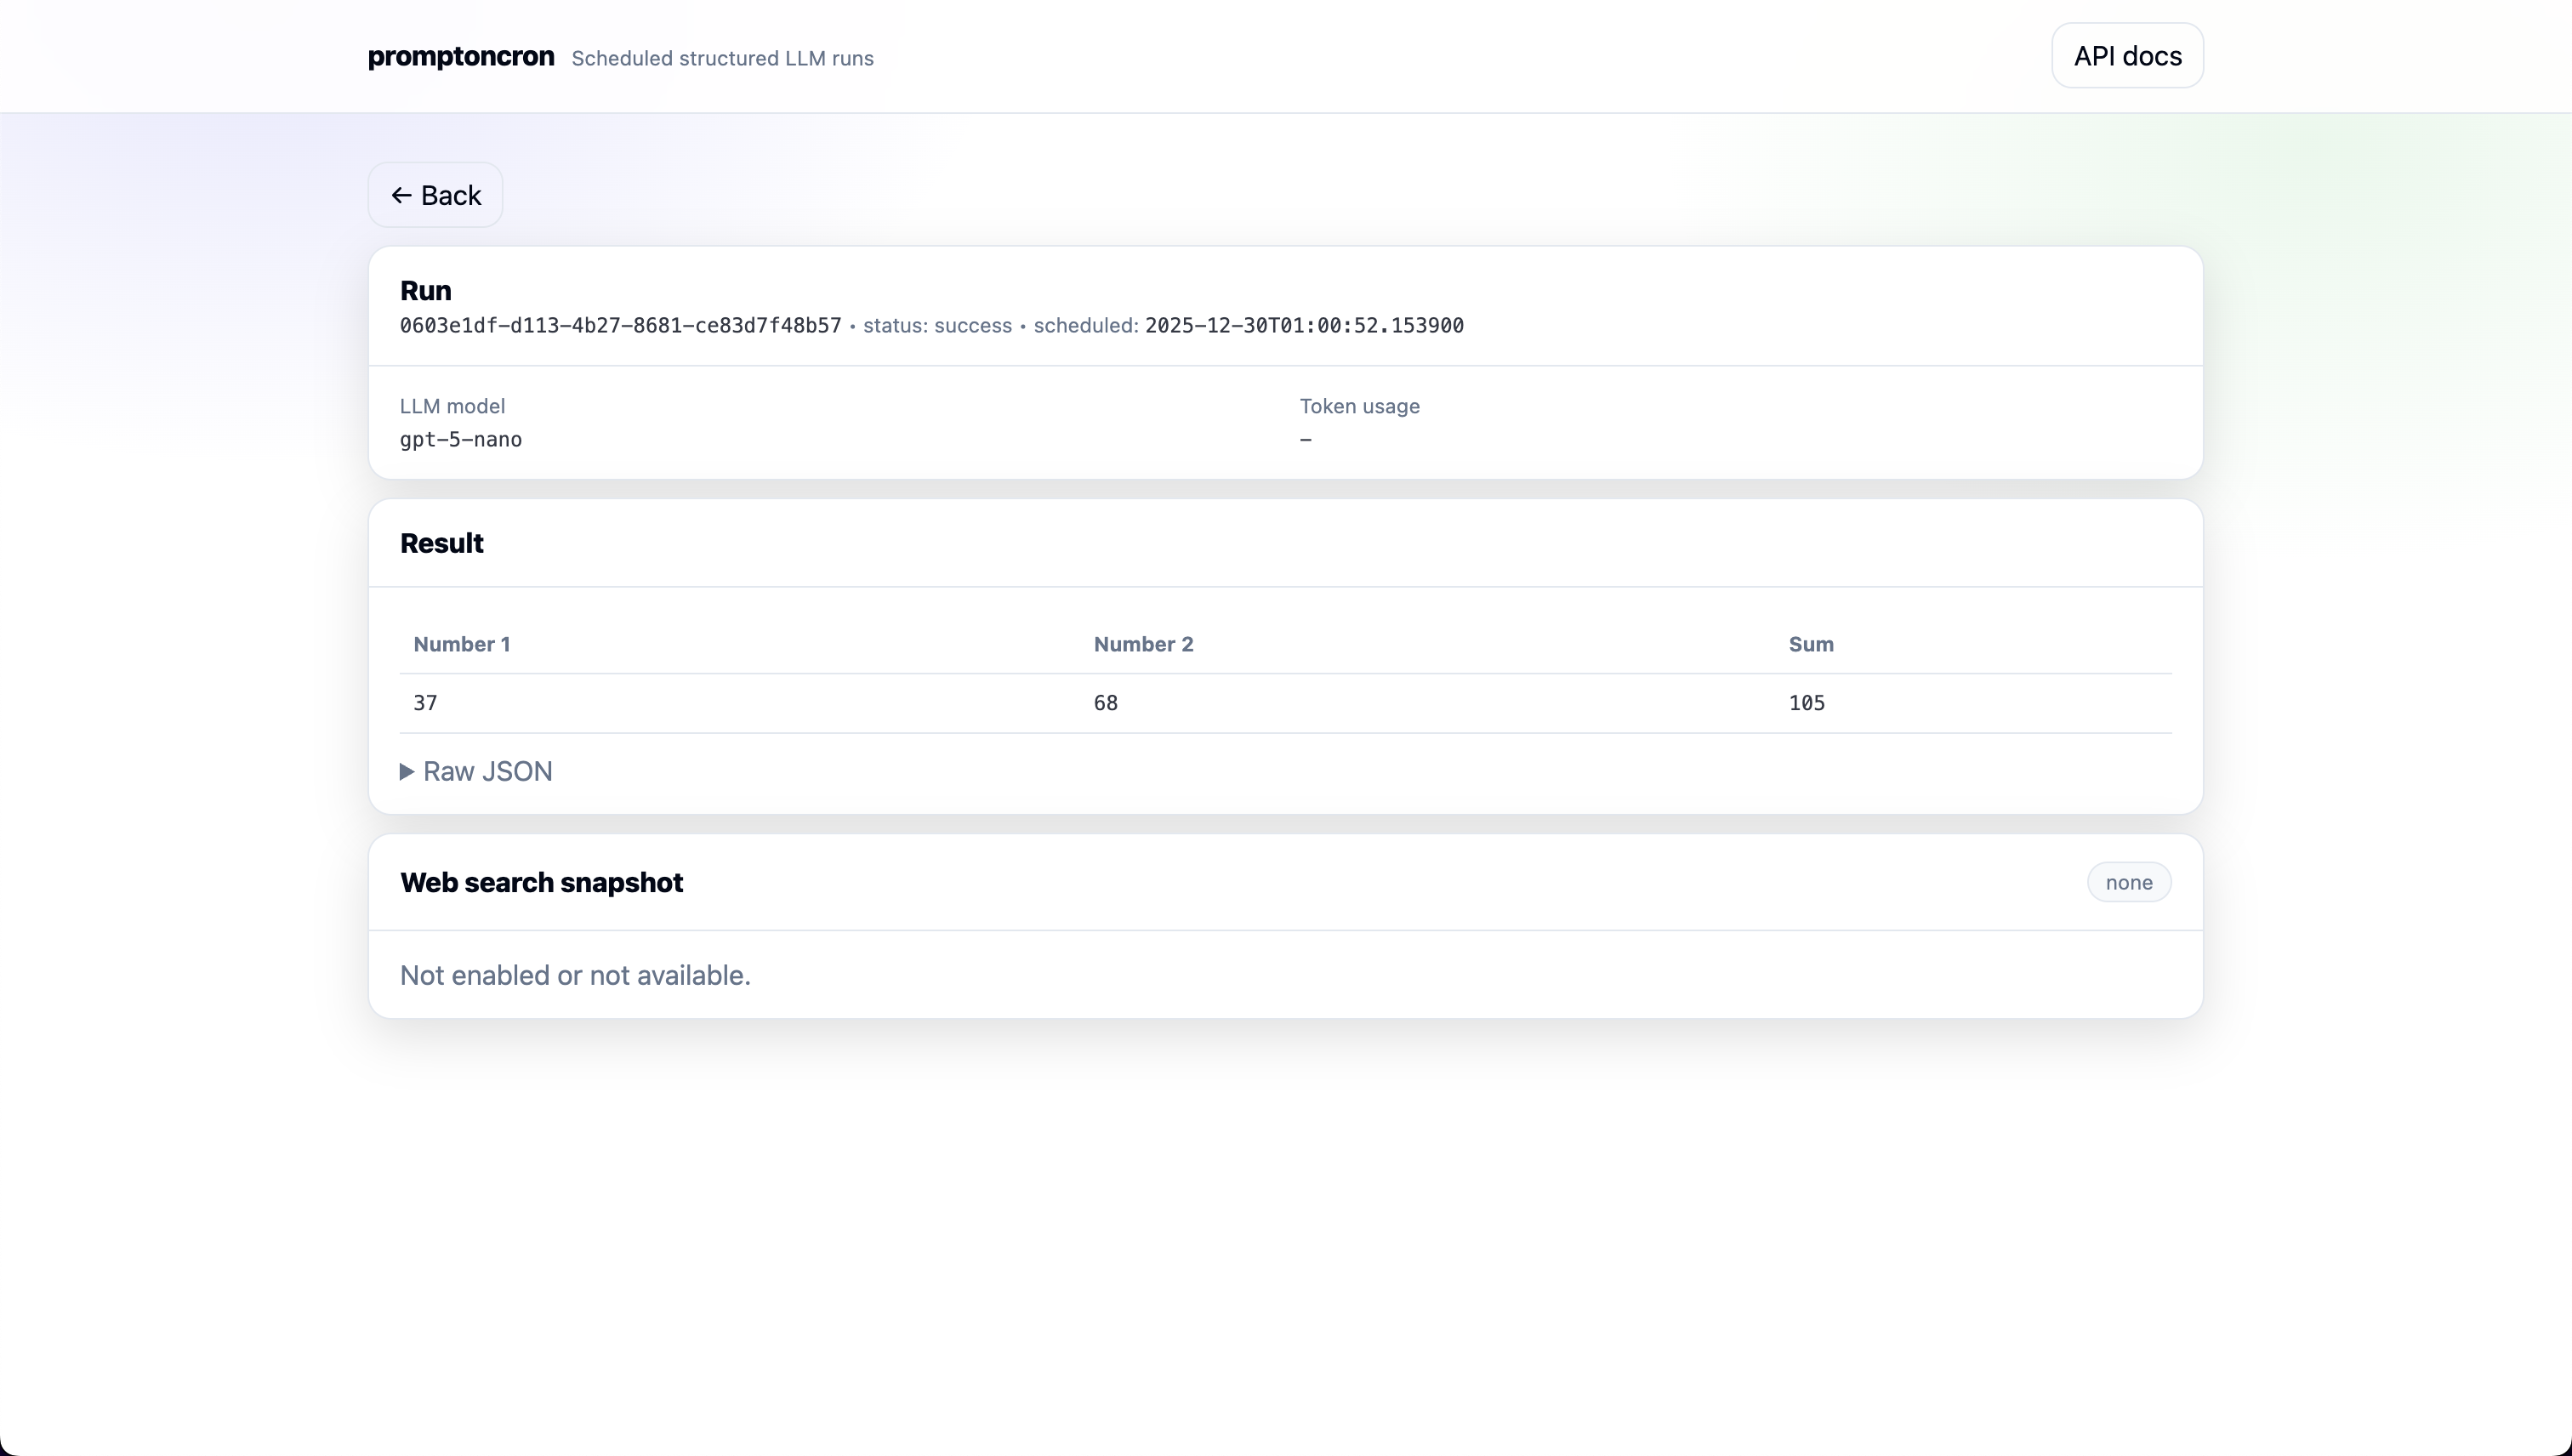The image size is (2572, 1456).
Task: Click the Web search snapshot heading
Action: [x=541, y=882]
